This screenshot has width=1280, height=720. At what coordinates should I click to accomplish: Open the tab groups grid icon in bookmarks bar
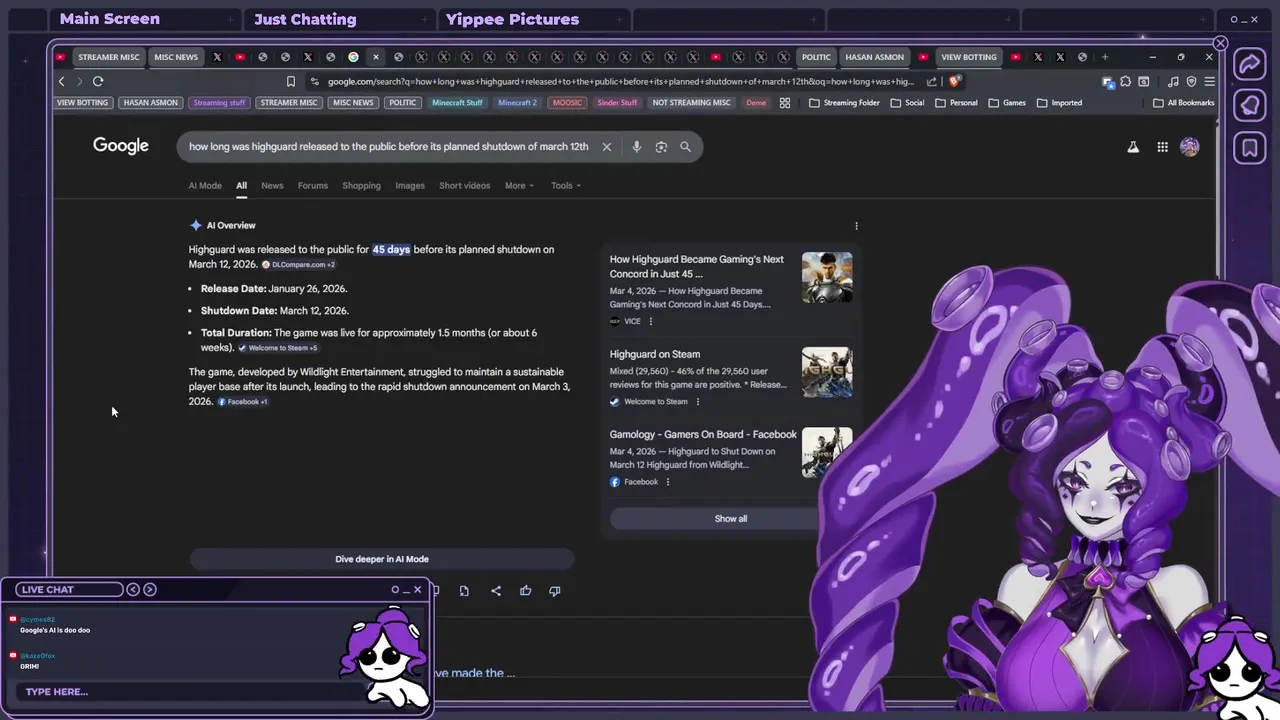click(x=785, y=103)
